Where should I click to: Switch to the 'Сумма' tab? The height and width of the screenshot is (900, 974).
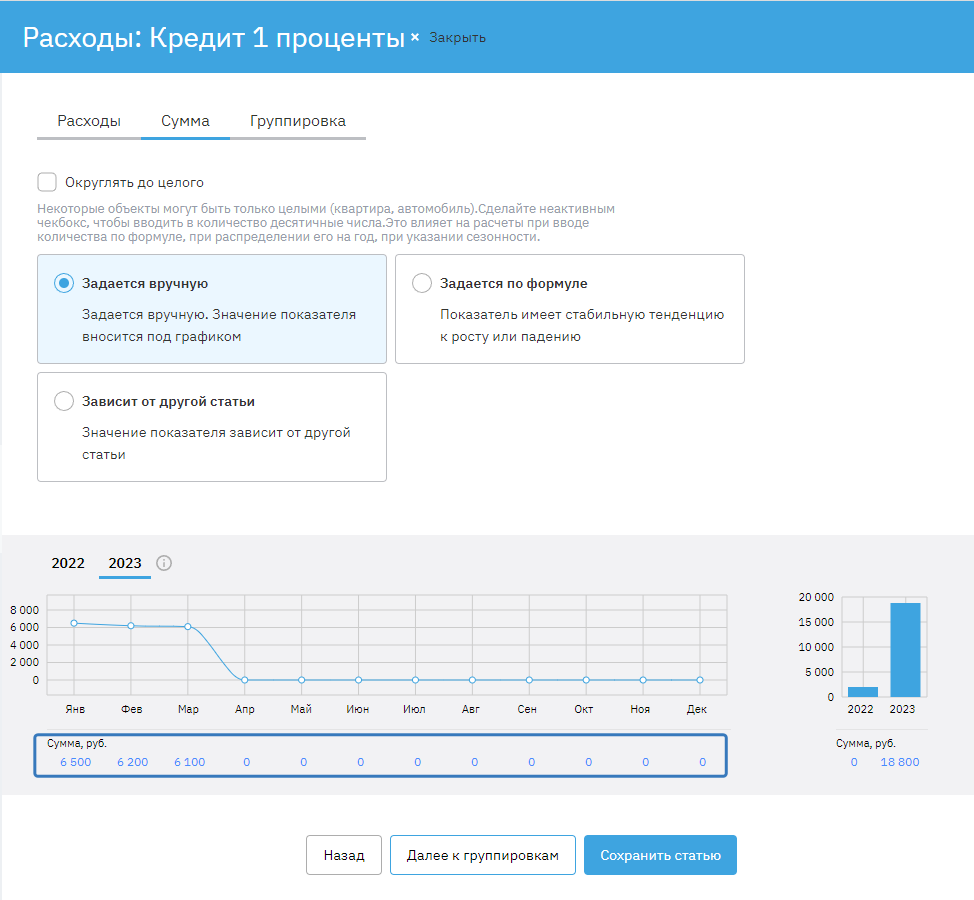coord(185,120)
